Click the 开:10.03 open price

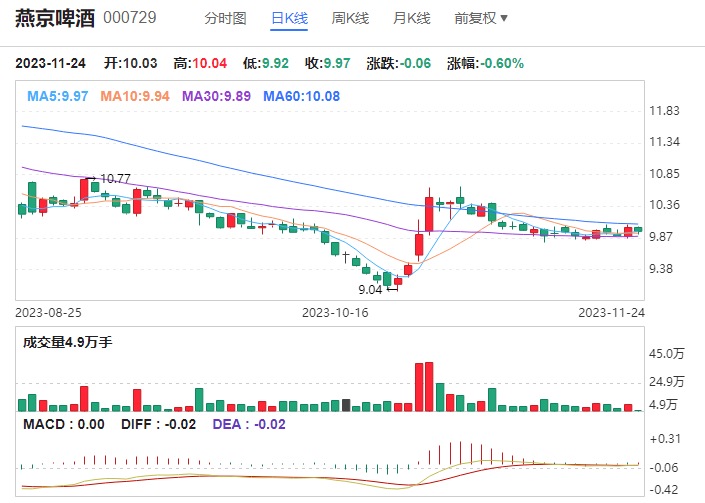(130, 63)
